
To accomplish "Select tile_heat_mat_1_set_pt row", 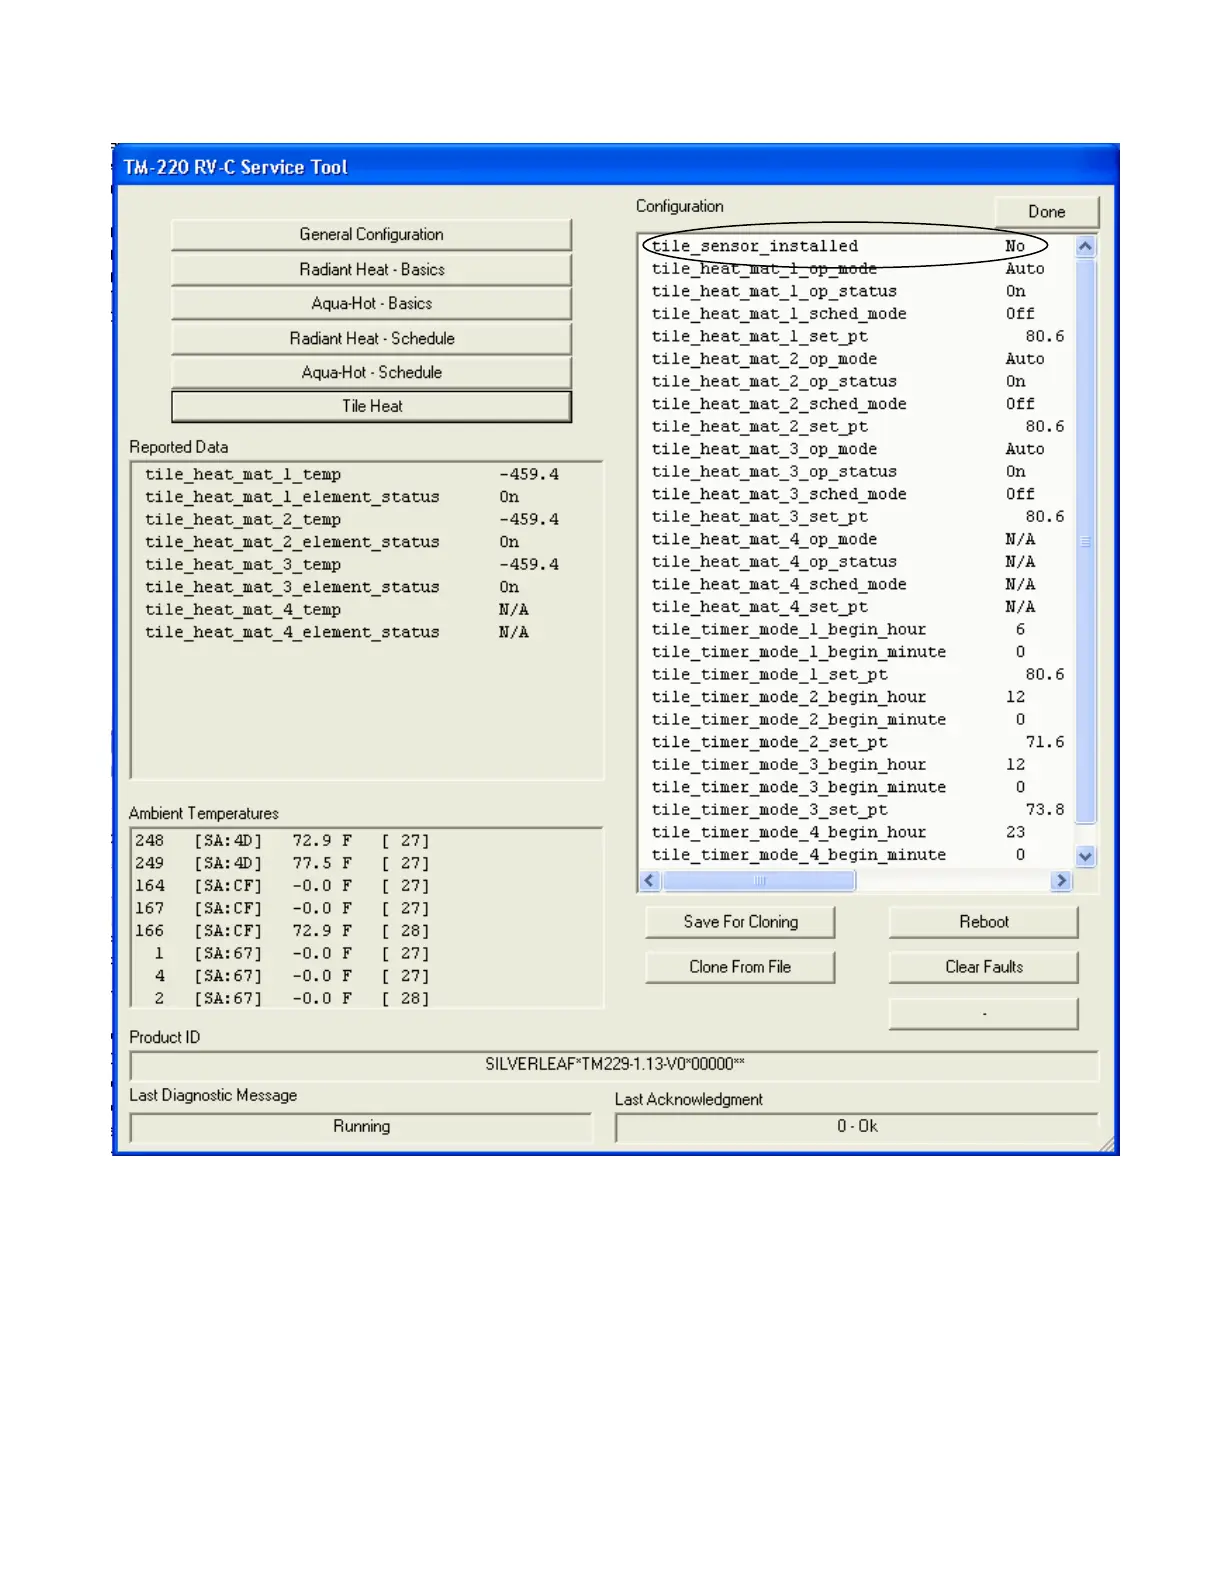I will [856, 336].
